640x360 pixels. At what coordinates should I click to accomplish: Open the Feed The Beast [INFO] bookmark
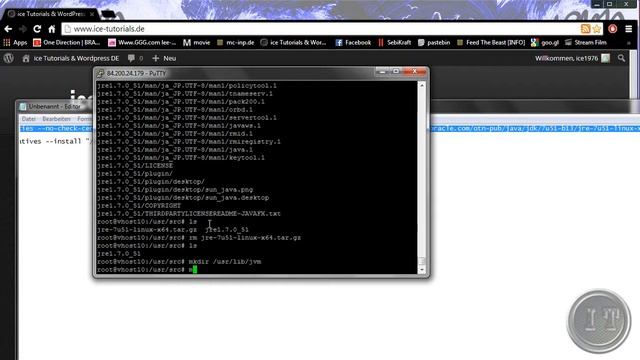491,42
